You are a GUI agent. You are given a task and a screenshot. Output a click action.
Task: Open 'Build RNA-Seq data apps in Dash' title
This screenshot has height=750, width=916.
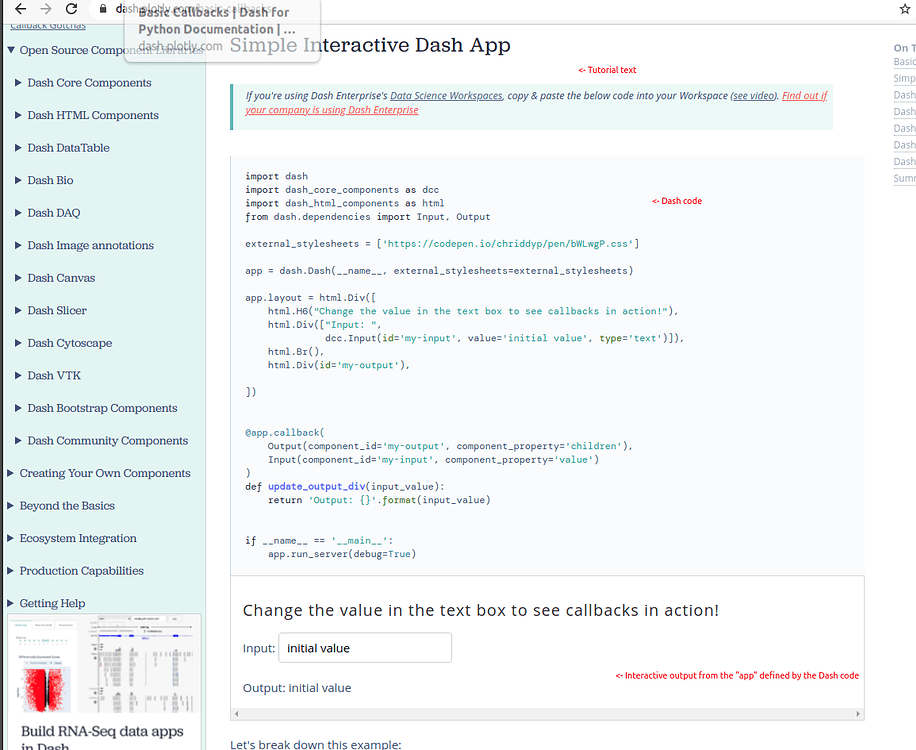102,738
